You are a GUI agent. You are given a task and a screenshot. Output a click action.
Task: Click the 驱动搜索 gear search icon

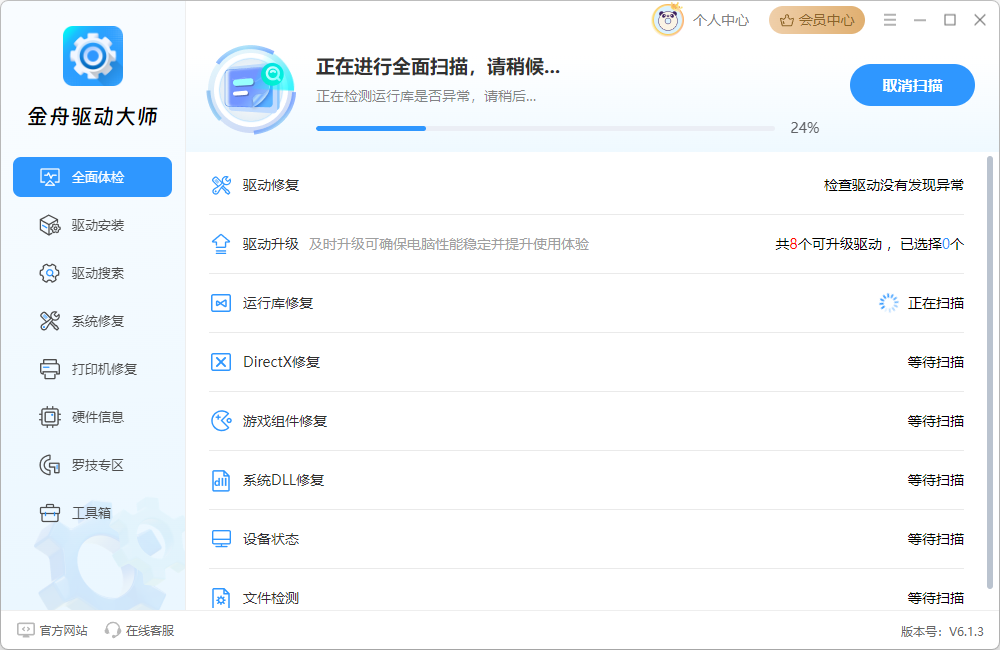[x=50, y=273]
